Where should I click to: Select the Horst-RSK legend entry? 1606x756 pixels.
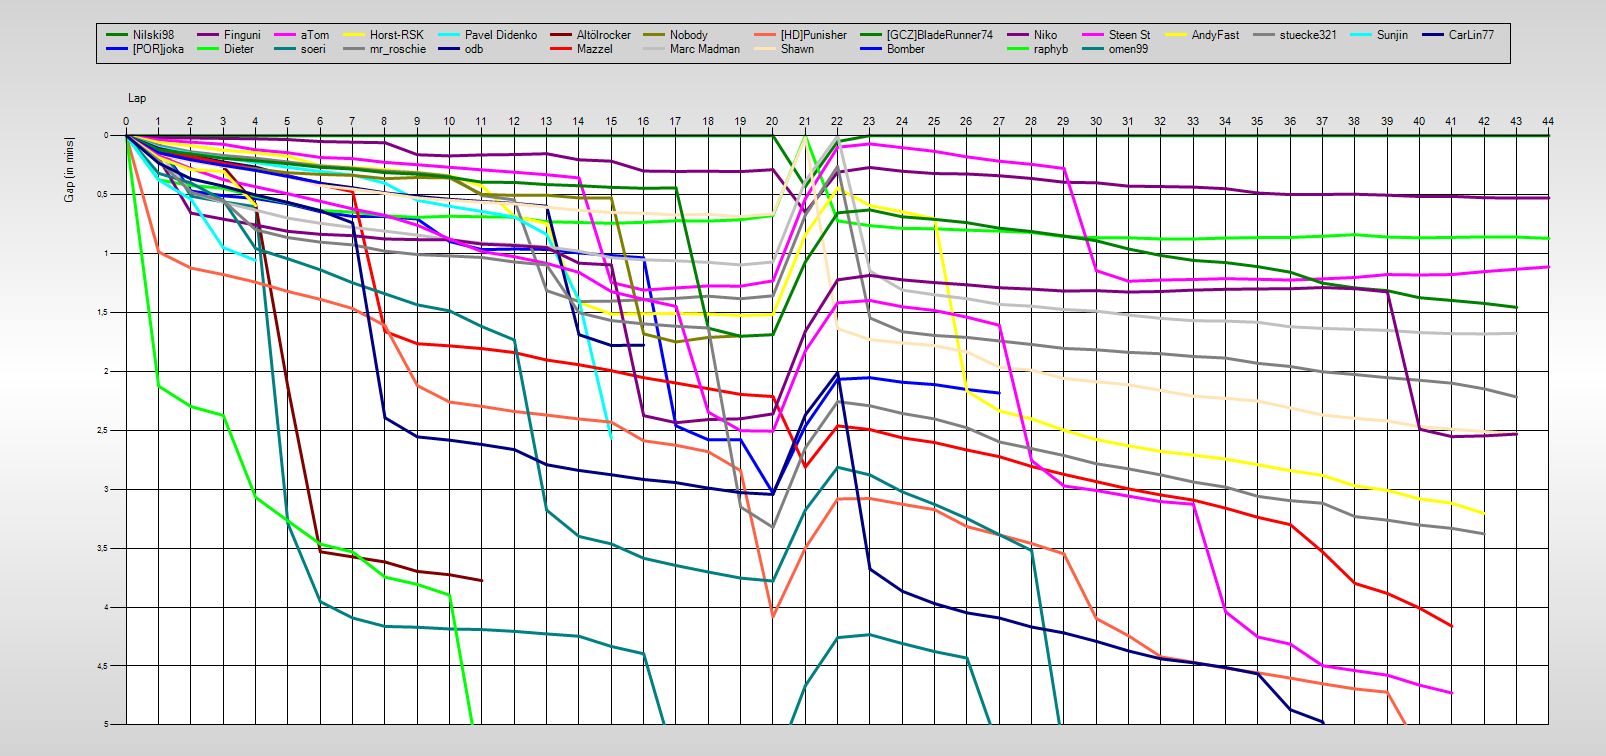[396, 35]
